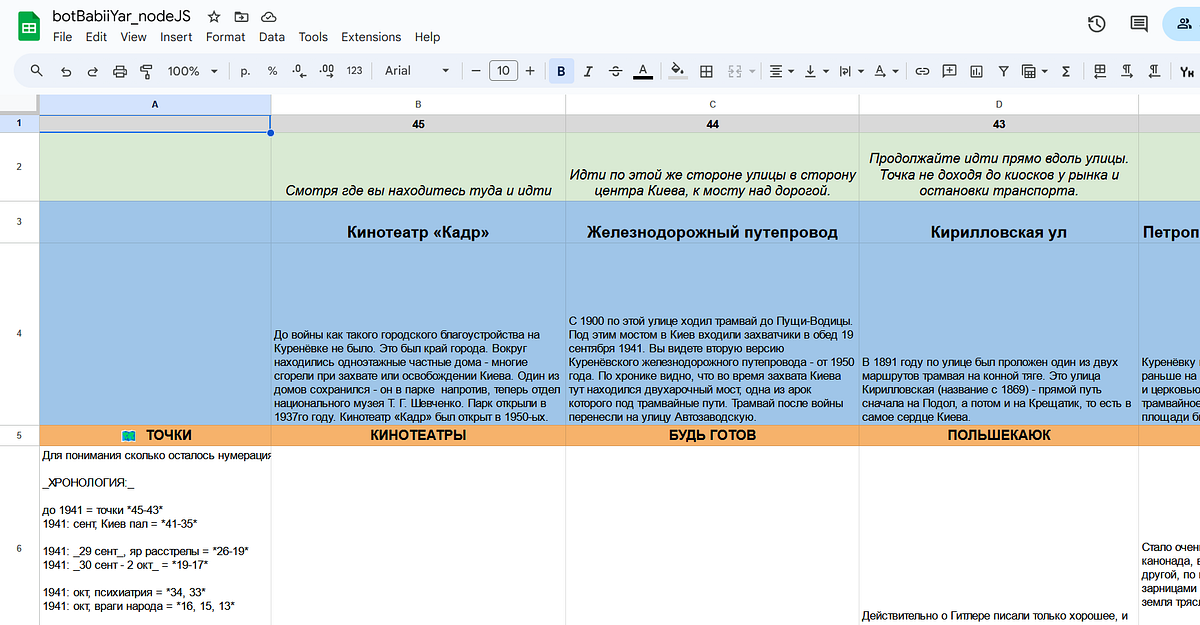
Task: Toggle Bold formatting
Action: 561,71
